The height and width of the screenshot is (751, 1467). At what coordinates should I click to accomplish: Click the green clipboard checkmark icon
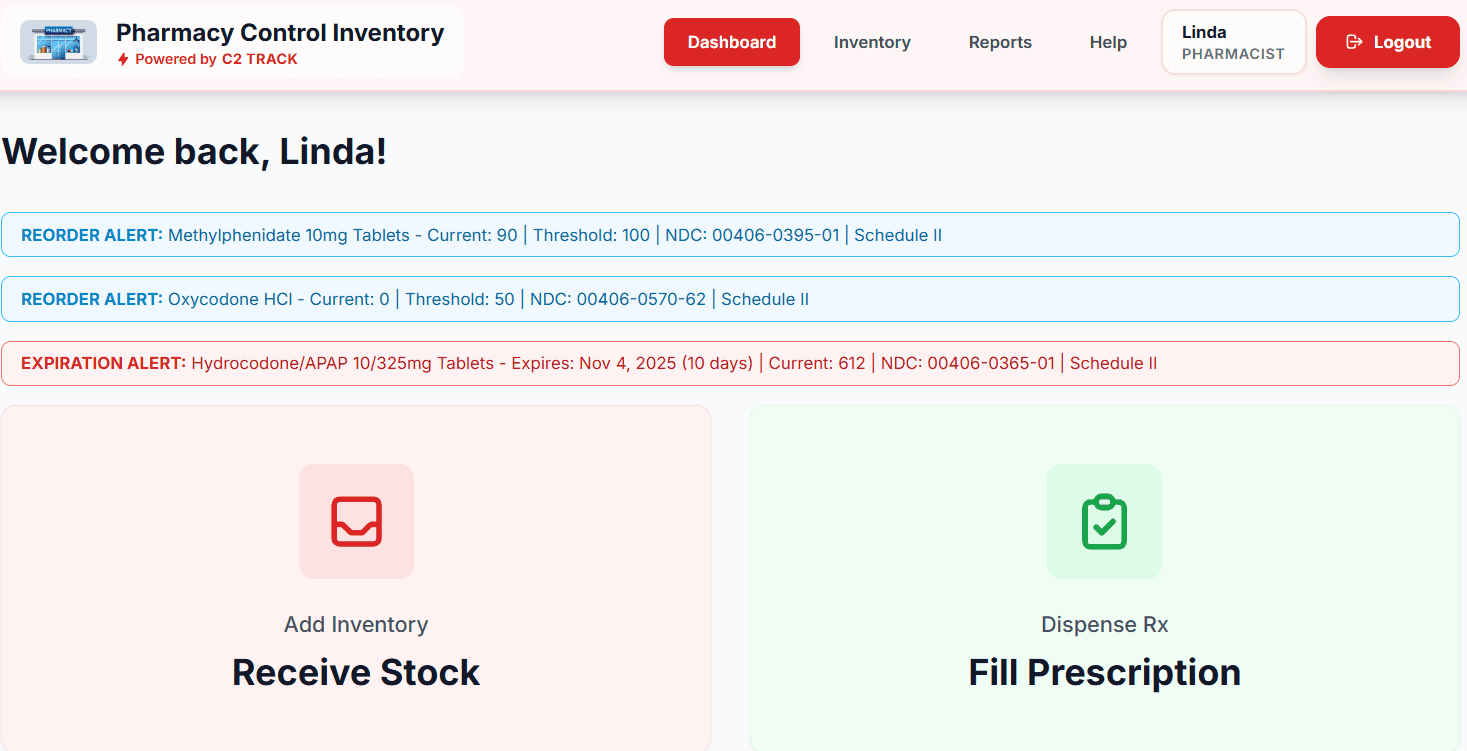point(1104,521)
